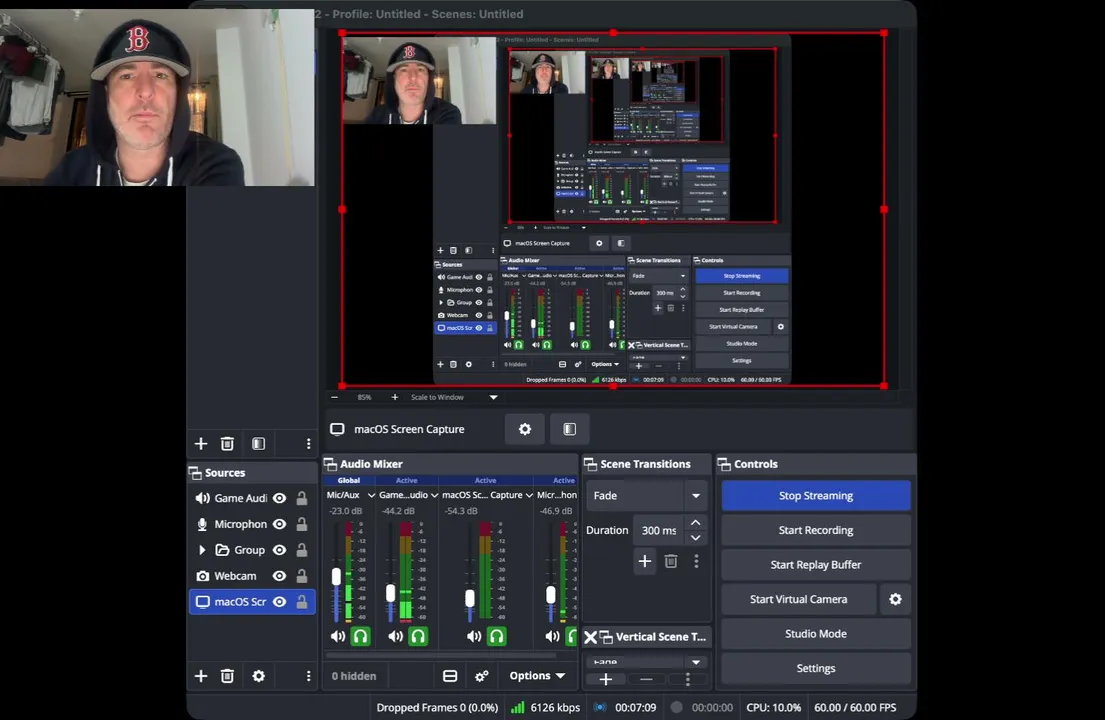Toggle the mixer layout icon beside 0 hidden
1105x720 pixels.
[450, 676]
